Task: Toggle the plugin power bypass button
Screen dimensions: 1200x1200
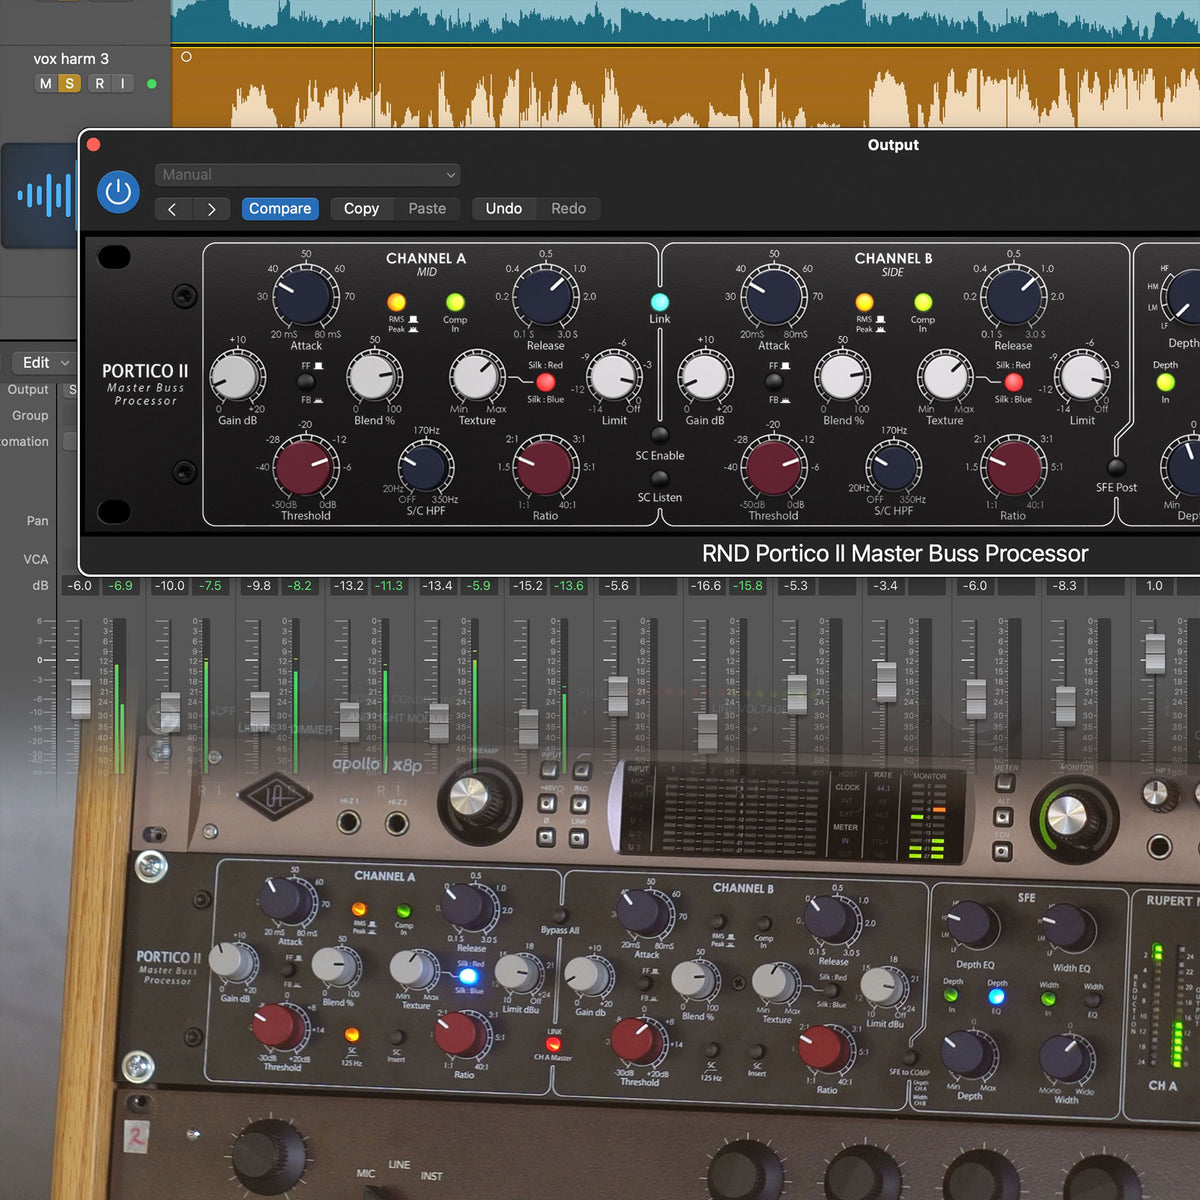Action: click(118, 192)
